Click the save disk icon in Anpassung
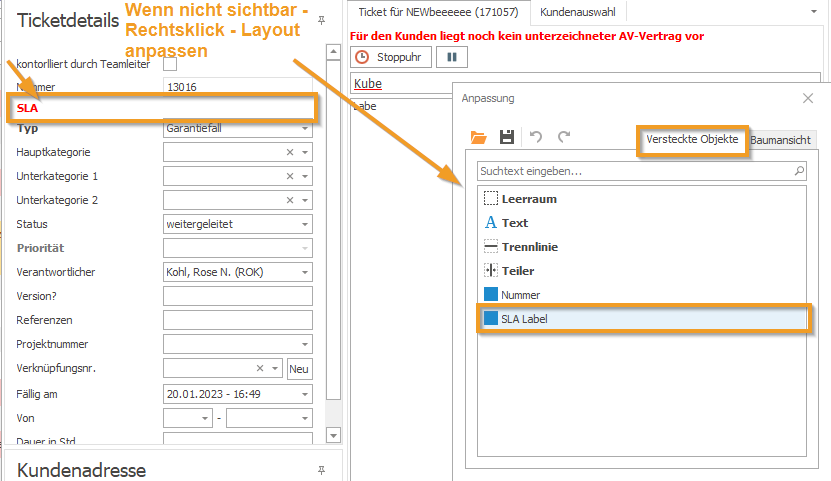Image resolution: width=831 pixels, height=481 pixels. [x=507, y=137]
